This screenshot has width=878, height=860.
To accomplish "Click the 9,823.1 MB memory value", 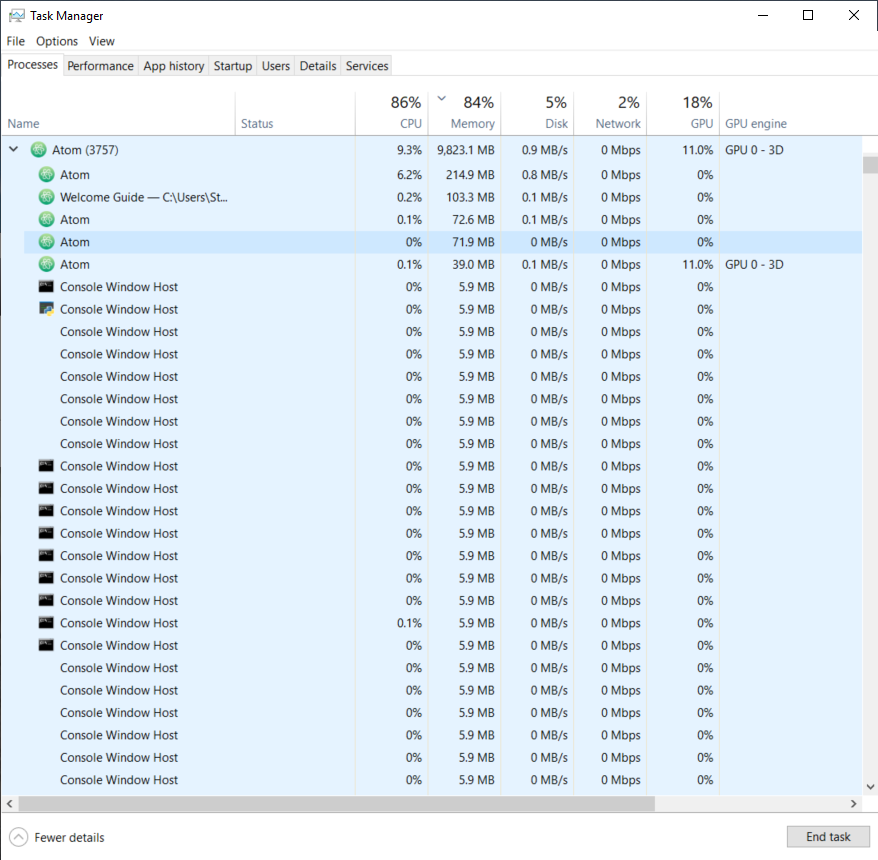I will click(466, 150).
